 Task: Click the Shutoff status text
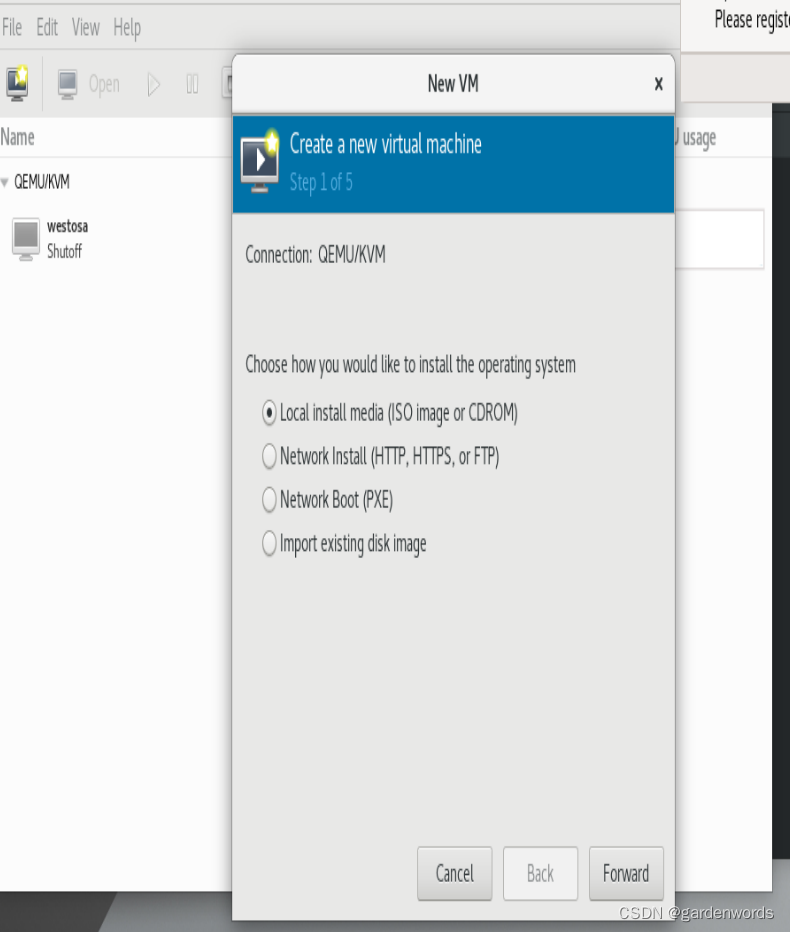point(64,251)
